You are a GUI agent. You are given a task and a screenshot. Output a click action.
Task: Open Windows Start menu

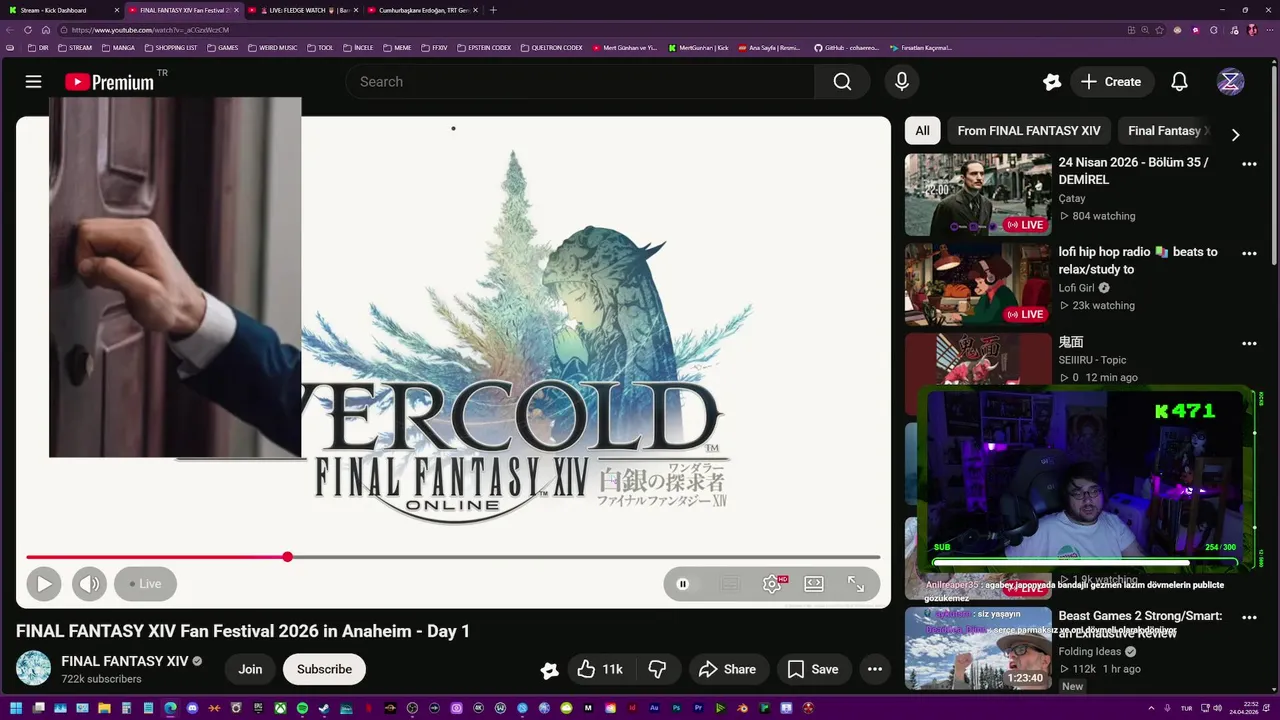15,708
